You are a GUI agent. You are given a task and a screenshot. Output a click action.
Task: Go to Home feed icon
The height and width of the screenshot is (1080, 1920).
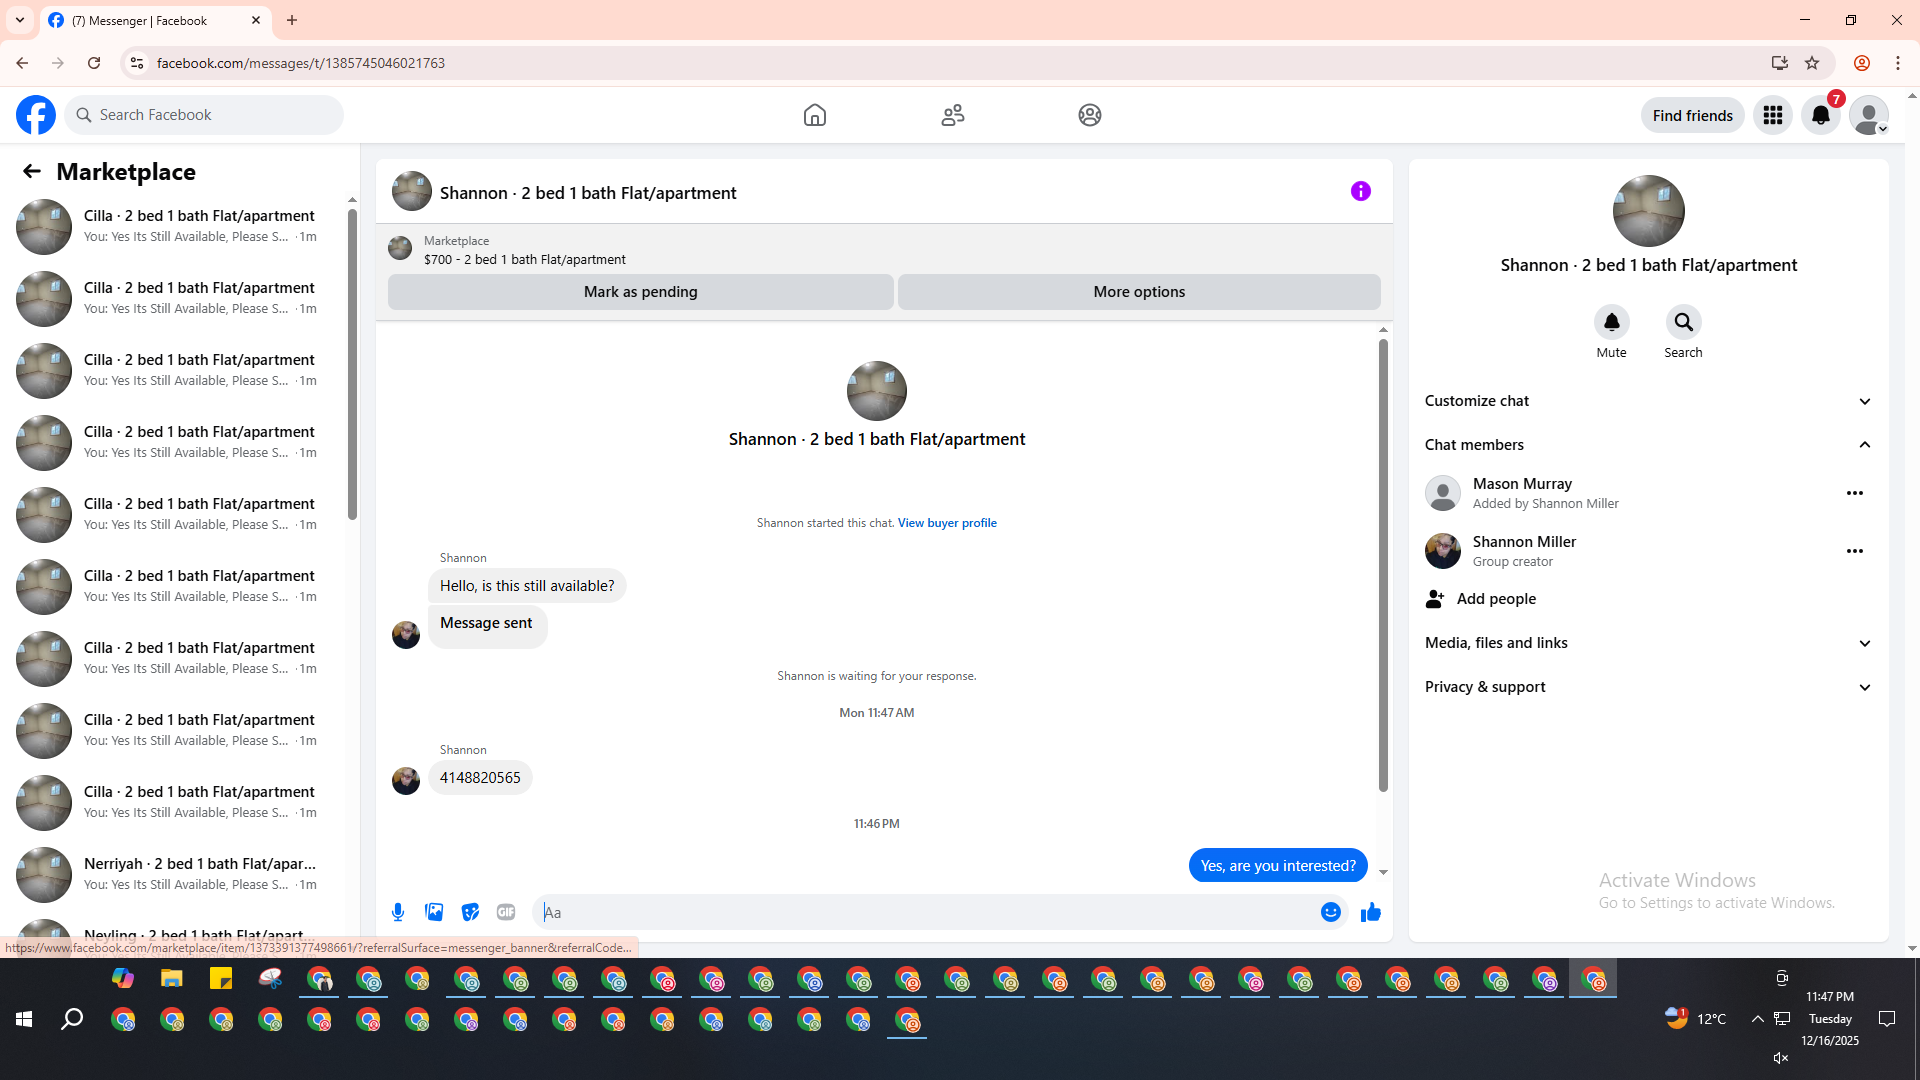pos(815,115)
